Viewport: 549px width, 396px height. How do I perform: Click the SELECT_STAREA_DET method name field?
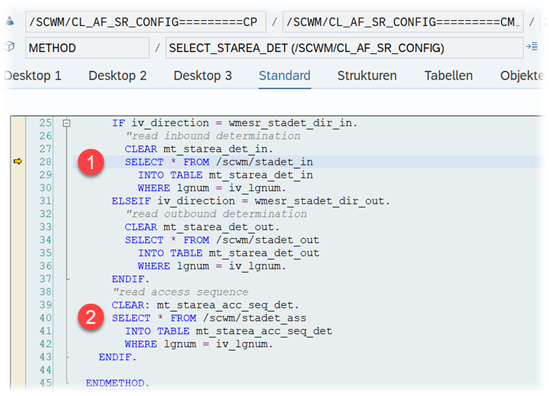tap(345, 48)
